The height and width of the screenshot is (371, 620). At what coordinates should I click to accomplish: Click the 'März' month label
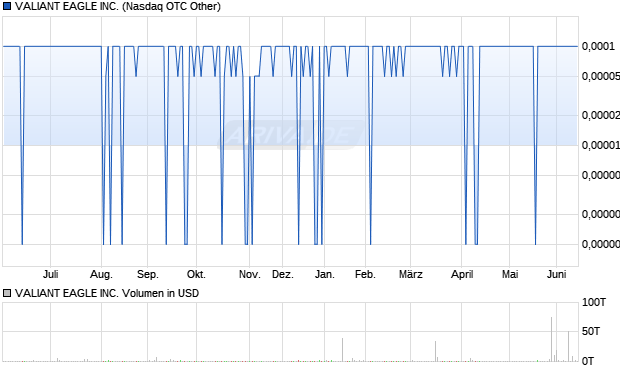[410, 274]
